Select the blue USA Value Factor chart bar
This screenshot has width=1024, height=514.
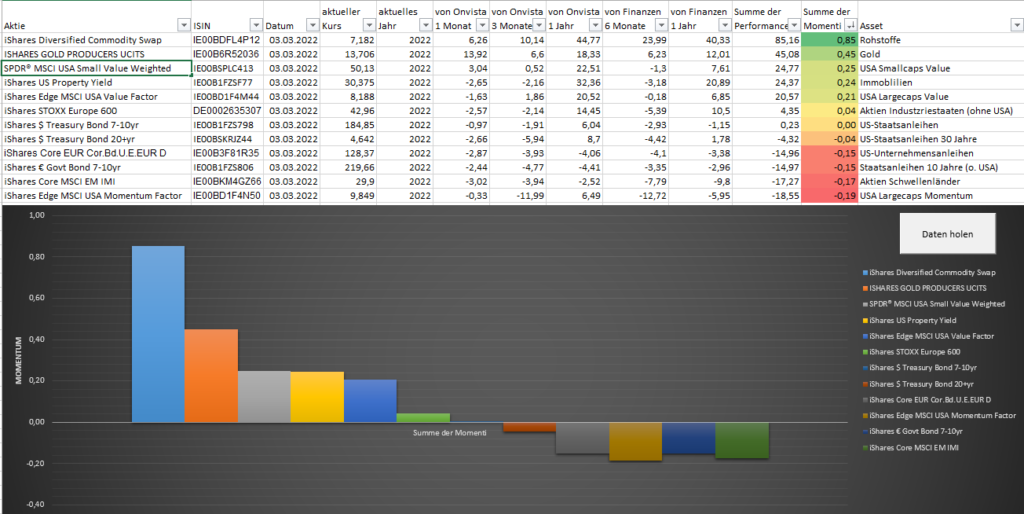click(370, 400)
